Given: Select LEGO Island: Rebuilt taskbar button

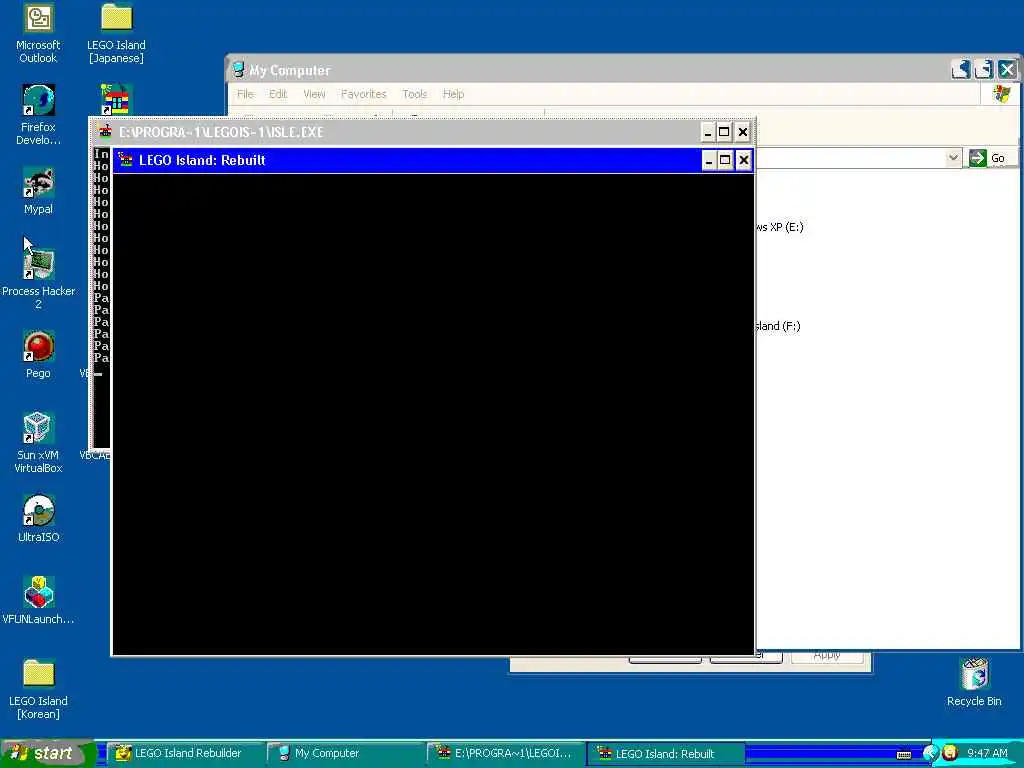Looking at the screenshot, I should pyautogui.click(x=666, y=754).
